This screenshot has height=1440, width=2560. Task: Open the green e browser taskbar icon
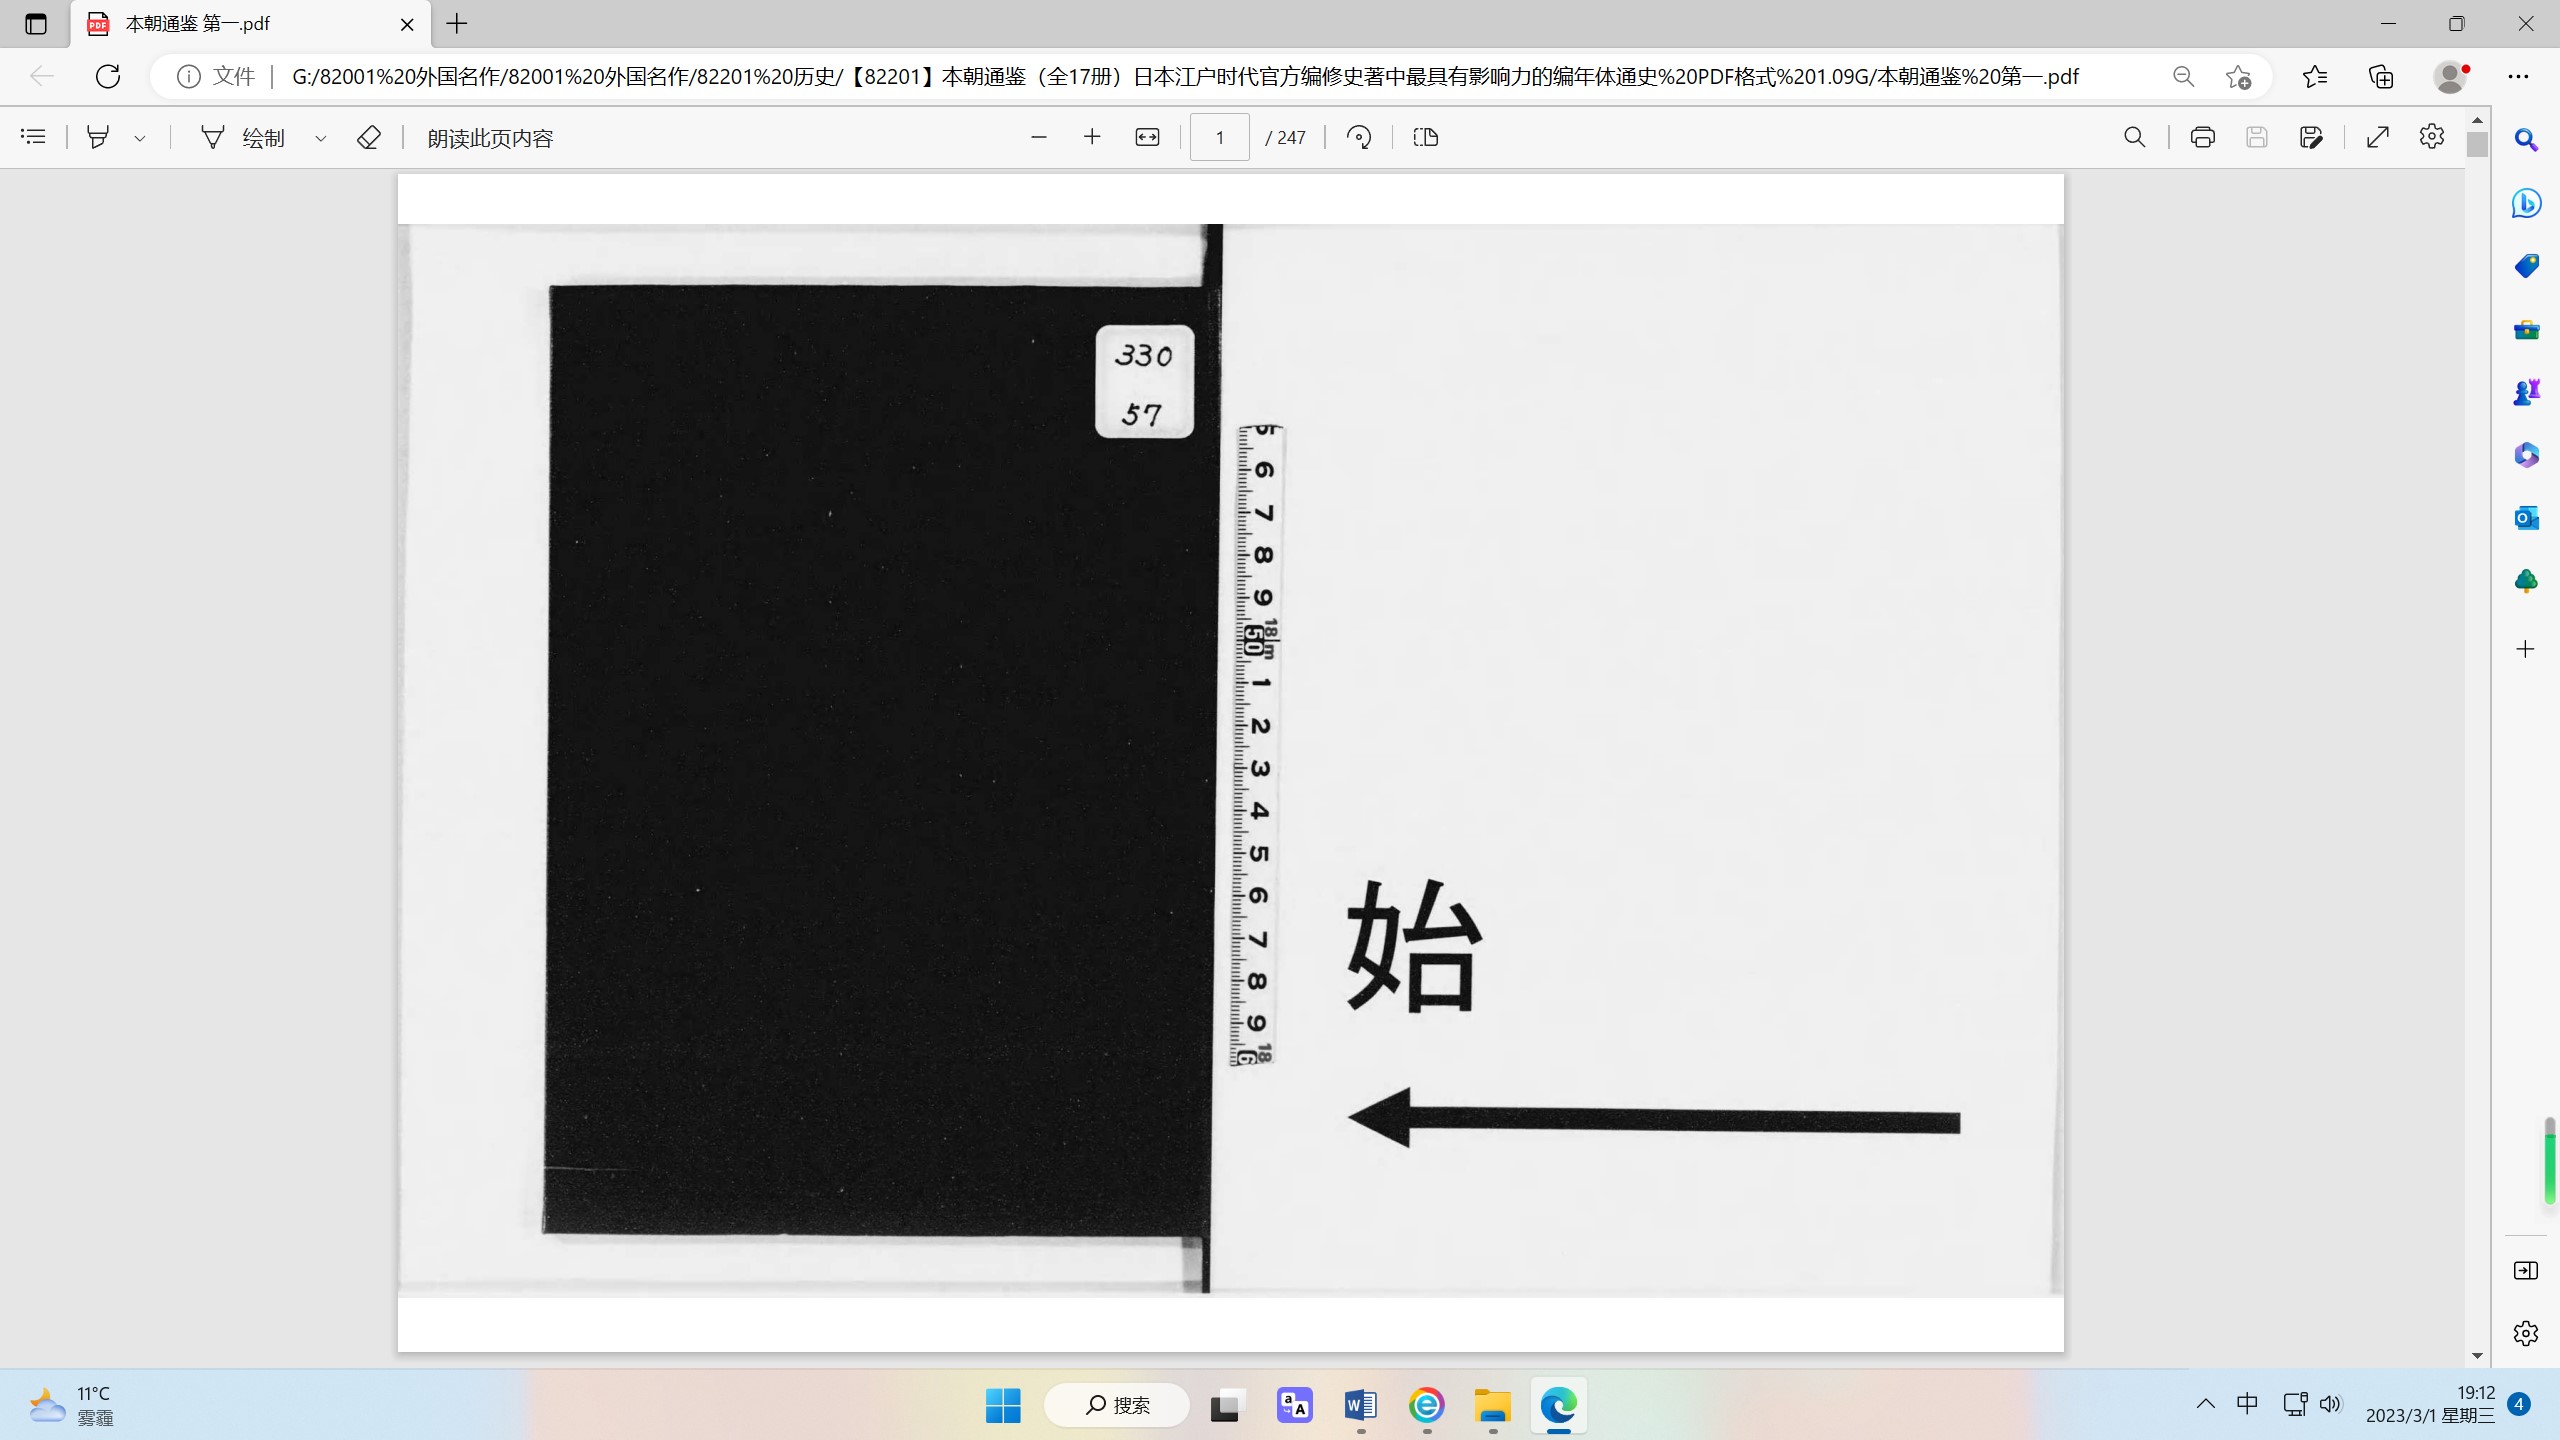1426,1405
